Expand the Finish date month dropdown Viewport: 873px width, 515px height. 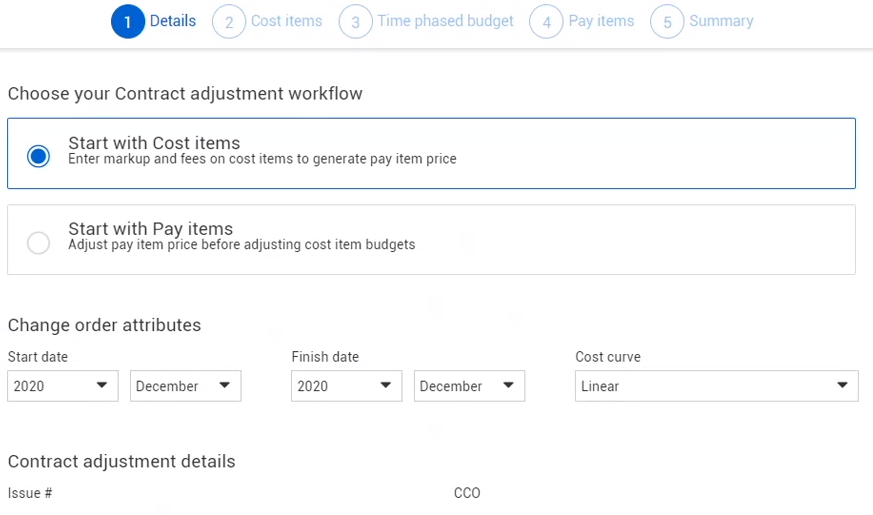[x=469, y=386]
